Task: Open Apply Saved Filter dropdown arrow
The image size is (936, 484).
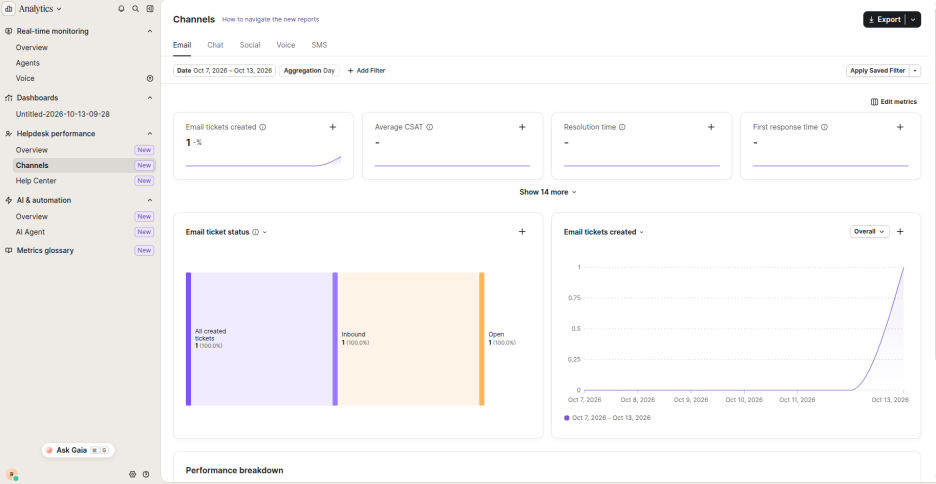Action: (915, 70)
